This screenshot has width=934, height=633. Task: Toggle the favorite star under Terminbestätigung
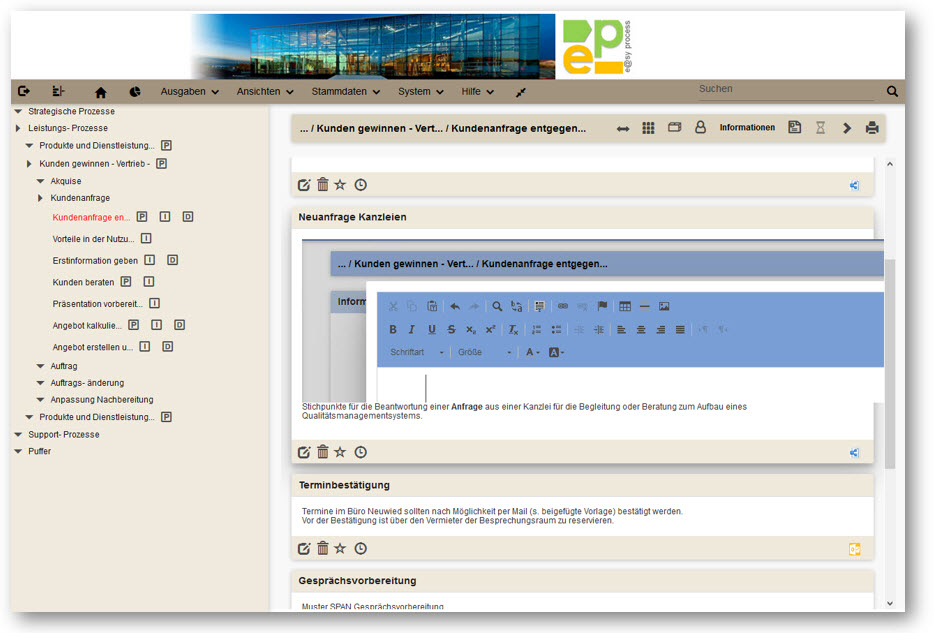click(x=340, y=548)
